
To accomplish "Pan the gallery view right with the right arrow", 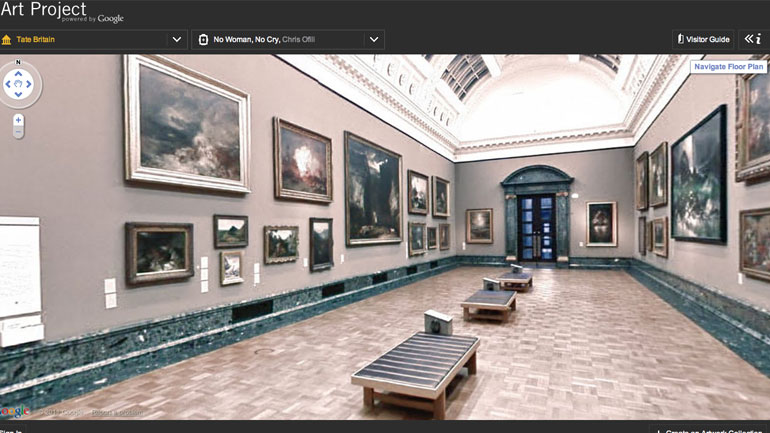I will pos(28,84).
